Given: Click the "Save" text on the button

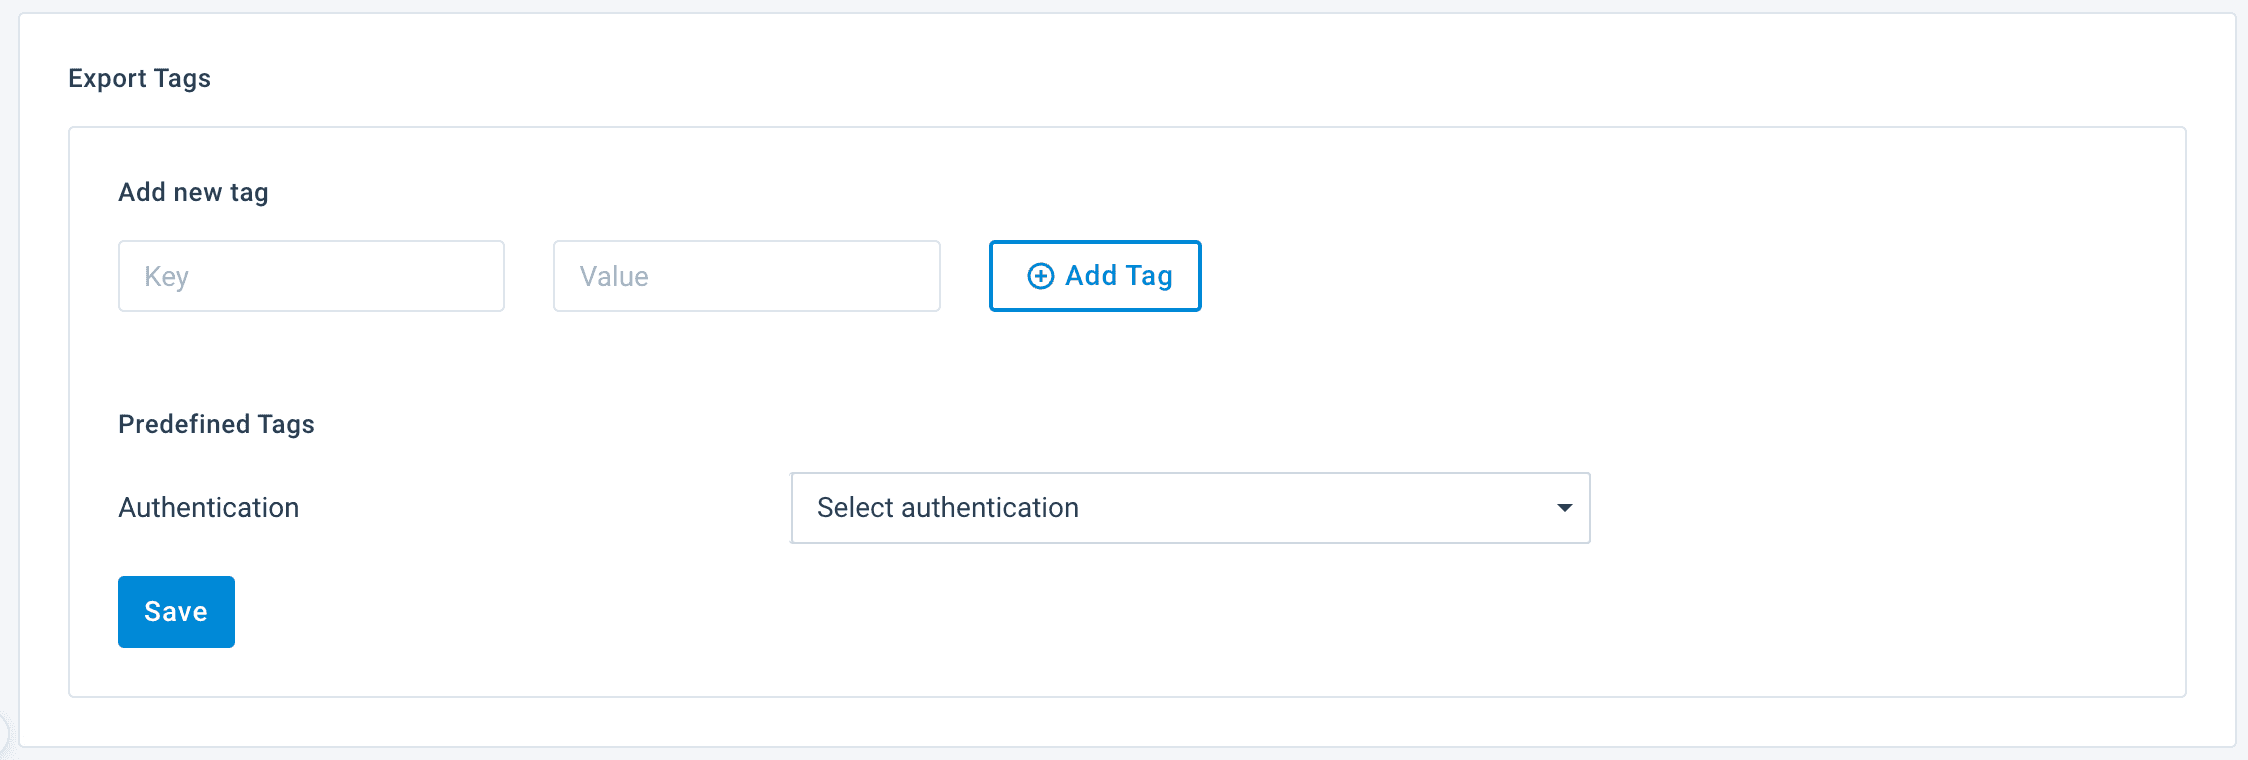Looking at the screenshot, I should [176, 612].
